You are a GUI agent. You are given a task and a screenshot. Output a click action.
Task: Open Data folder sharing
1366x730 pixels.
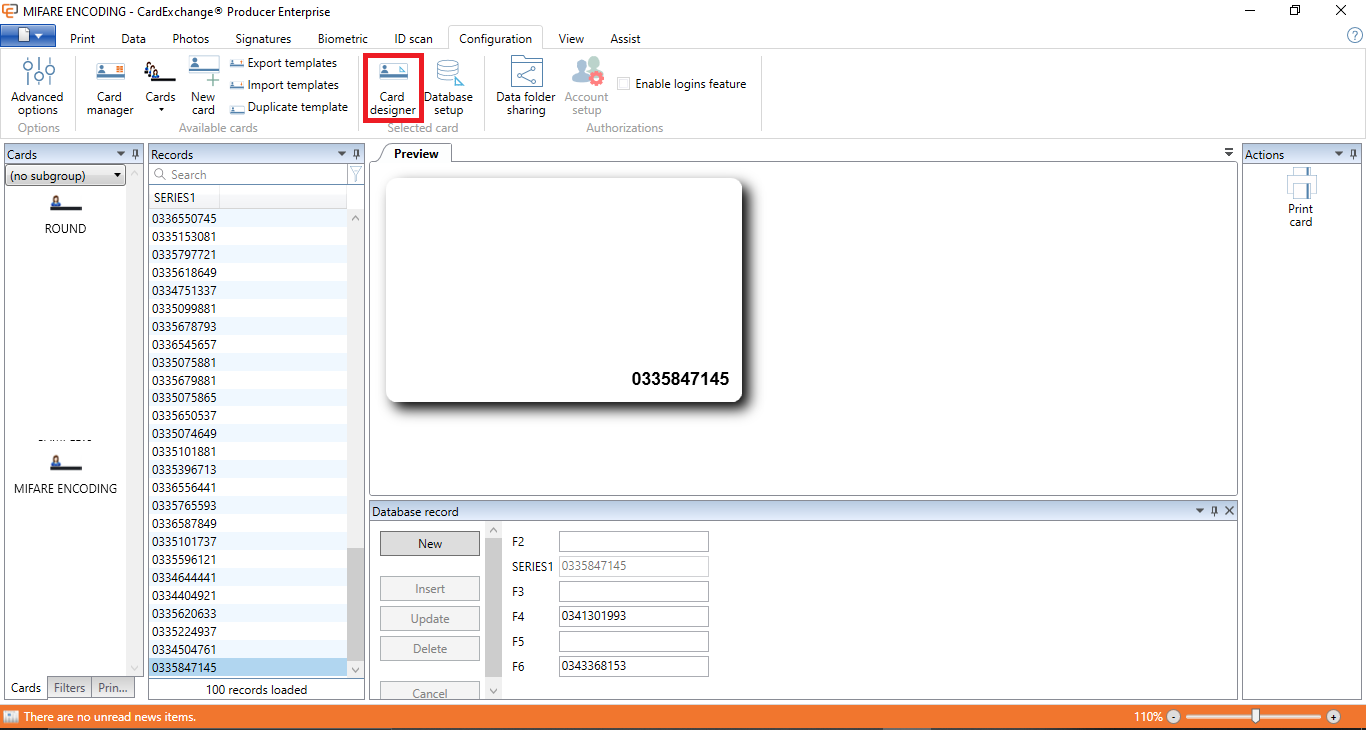(526, 86)
